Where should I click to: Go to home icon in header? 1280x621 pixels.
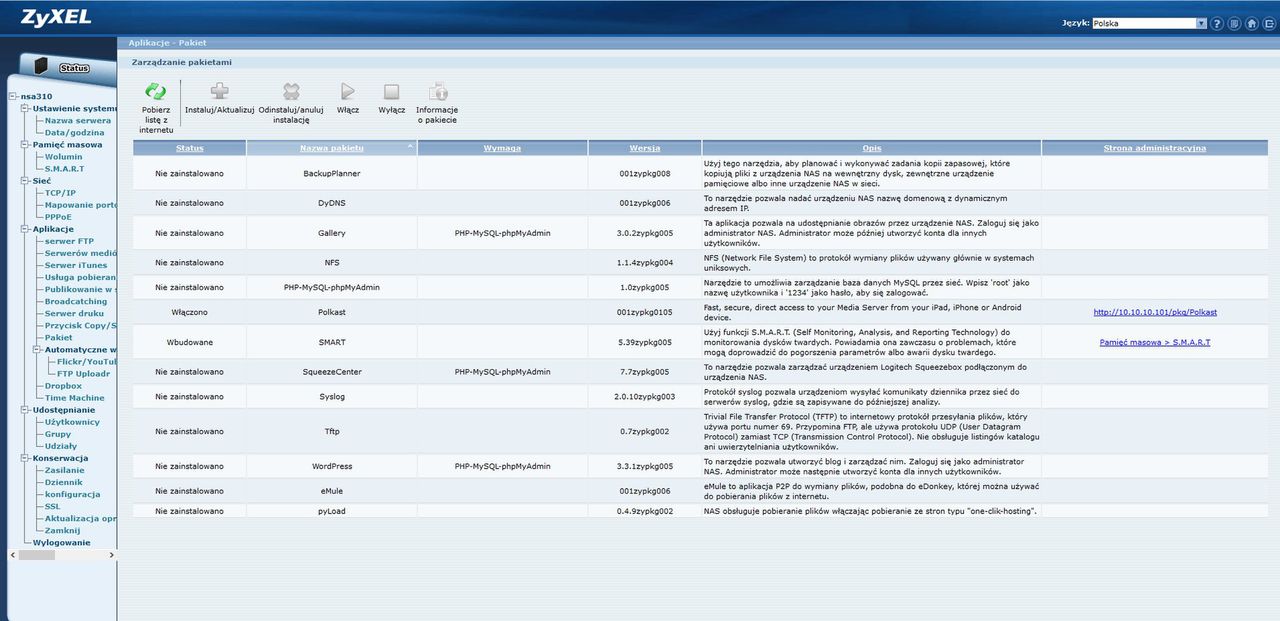tap(1251, 23)
